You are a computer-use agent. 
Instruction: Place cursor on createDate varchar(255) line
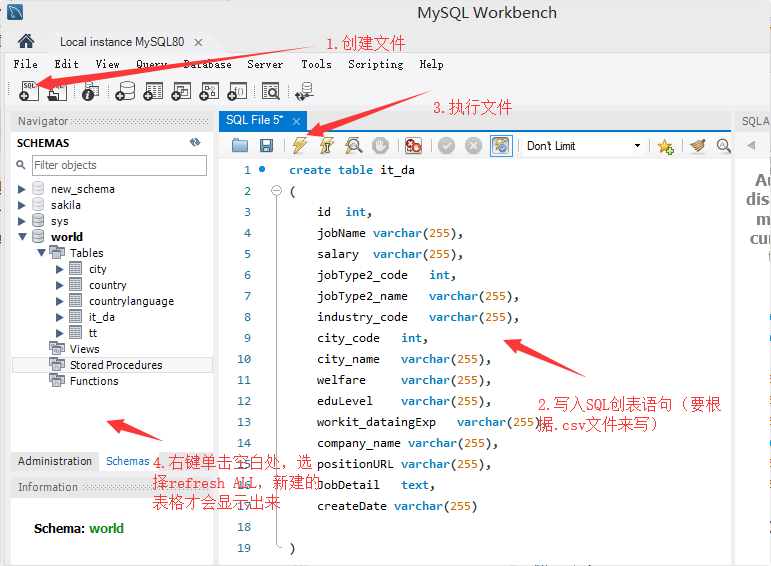click(x=397, y=506)
